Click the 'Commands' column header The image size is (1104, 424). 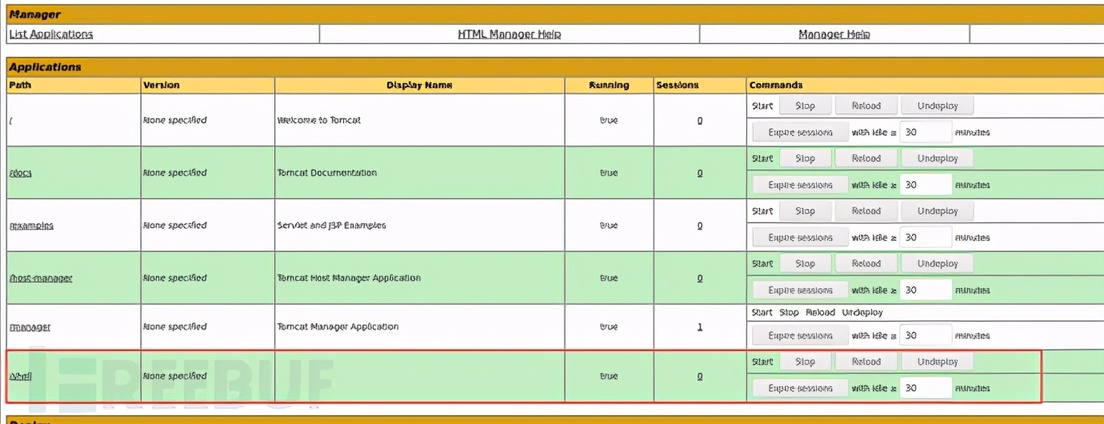[x=776, y=85]
